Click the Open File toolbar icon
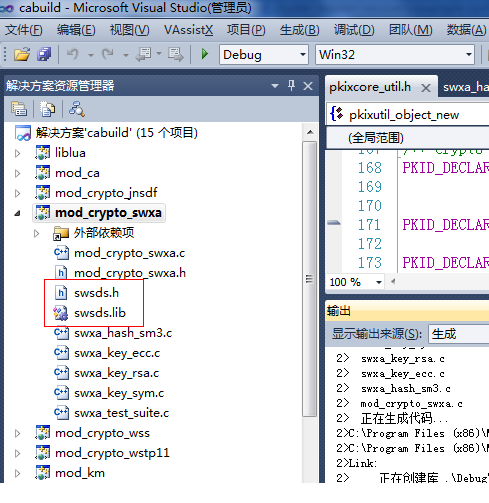The image size is (489, 503). pyautogui.click(x=22, y=54)
